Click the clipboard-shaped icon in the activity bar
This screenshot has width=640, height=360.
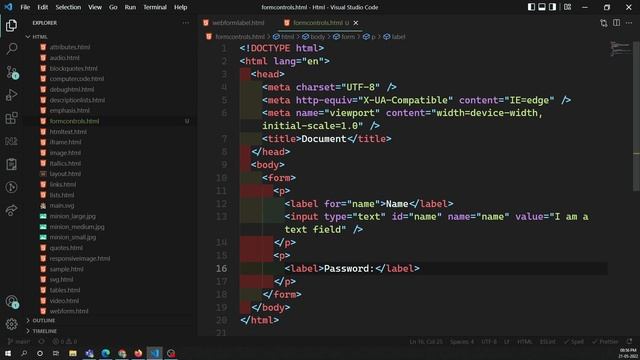tap(11, 164)
